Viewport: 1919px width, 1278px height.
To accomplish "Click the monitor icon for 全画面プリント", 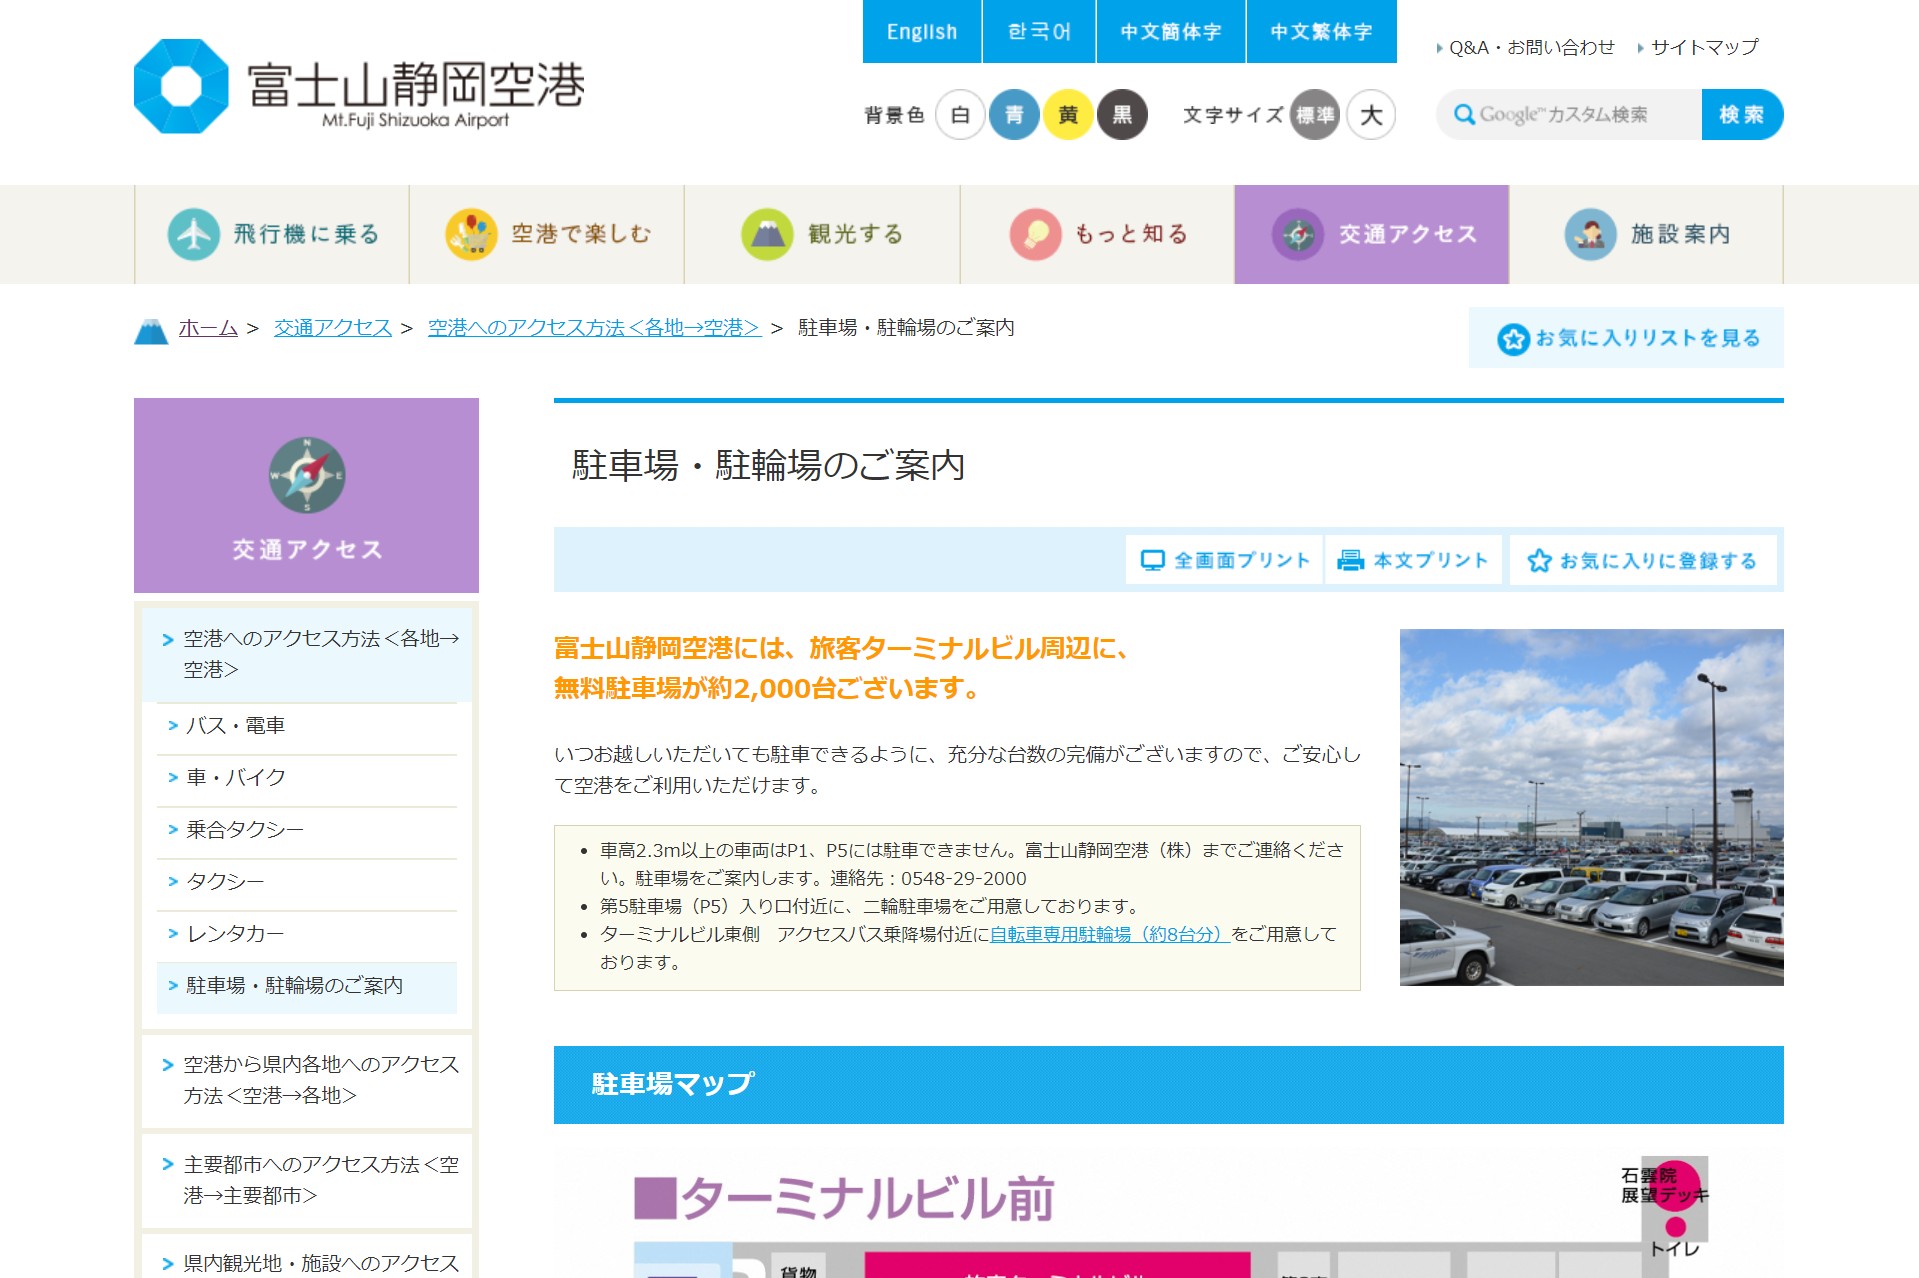I will (x=1153, y=560).
